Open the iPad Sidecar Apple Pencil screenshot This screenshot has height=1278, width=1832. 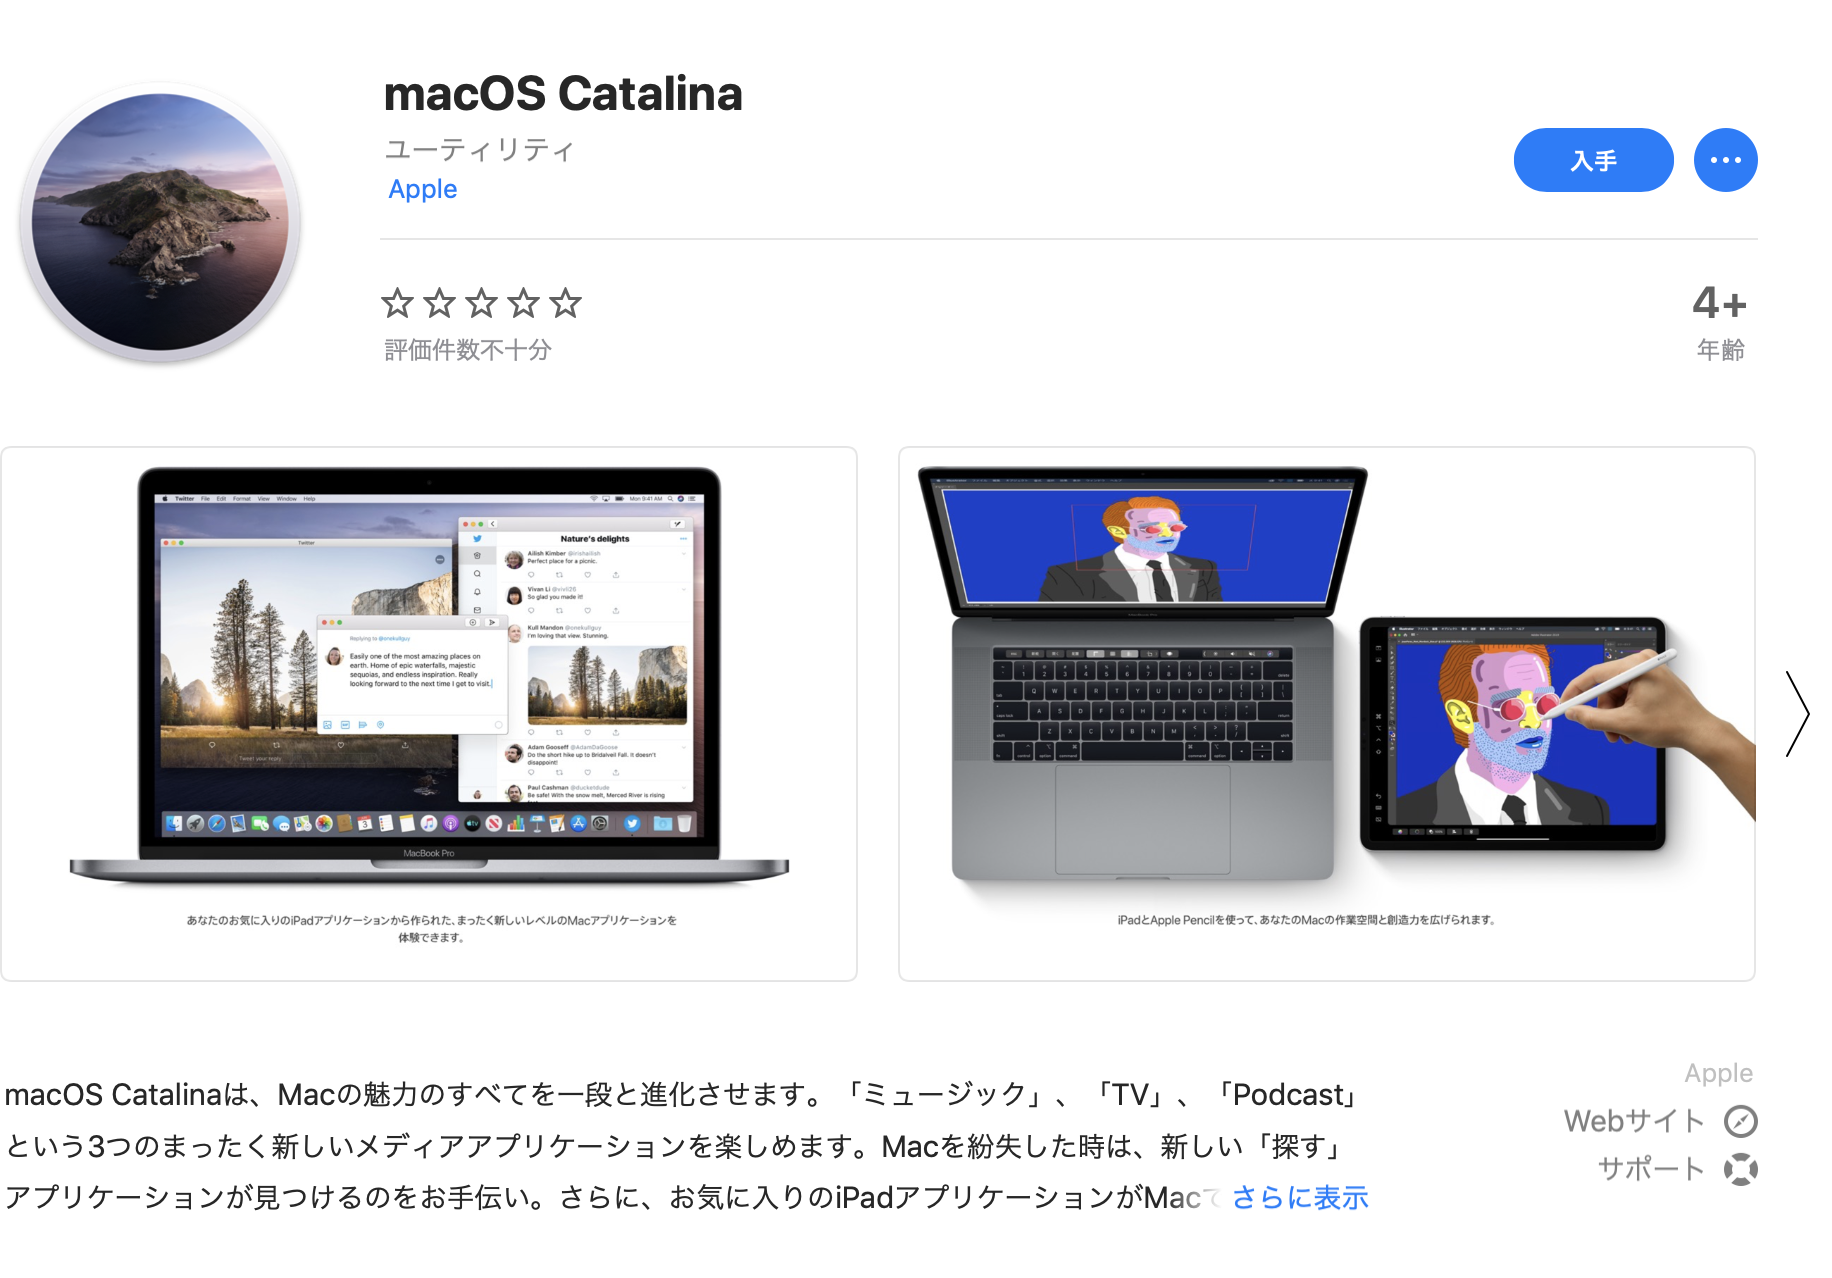(x=1326, y=714)
